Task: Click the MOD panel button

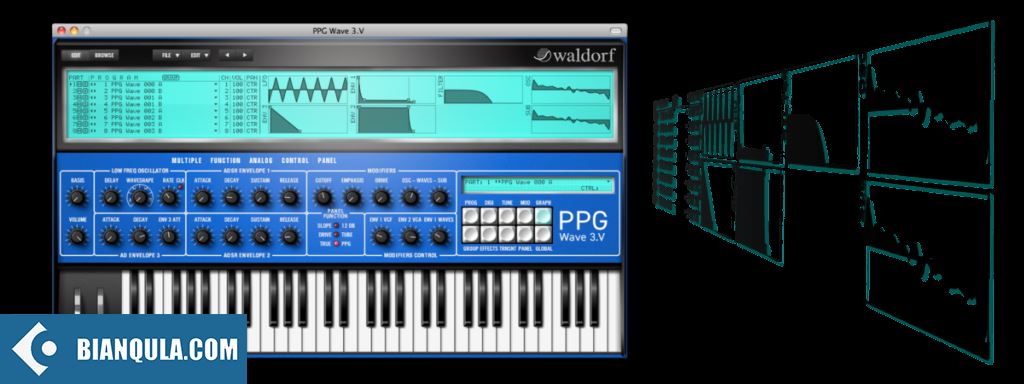Action: tap(524, 216)
